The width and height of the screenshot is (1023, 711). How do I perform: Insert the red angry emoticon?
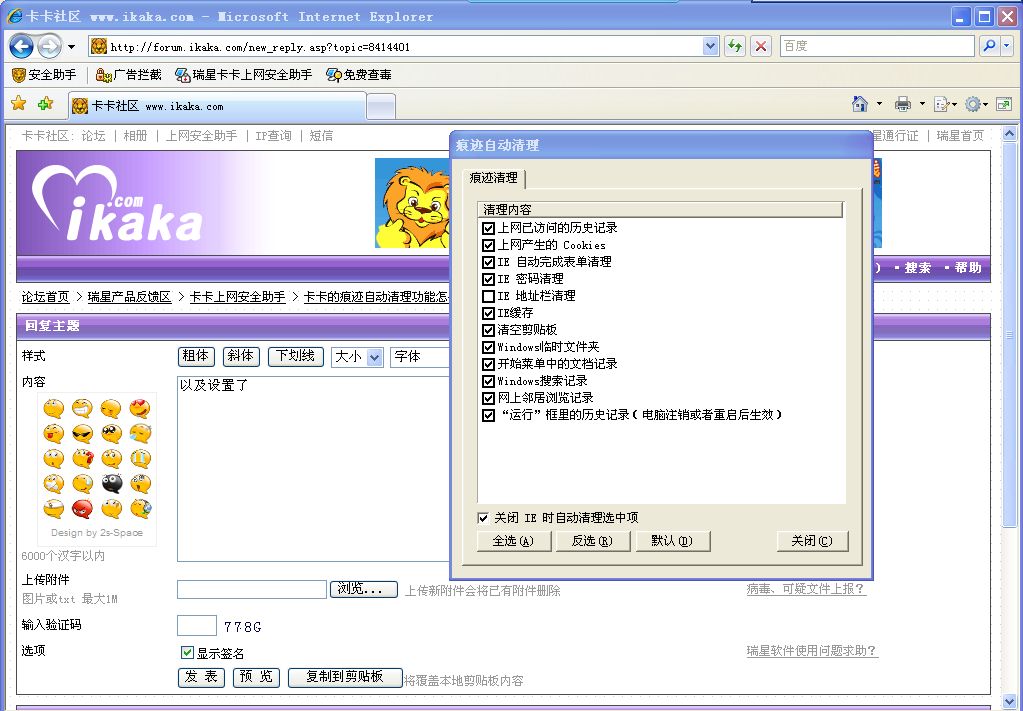(82, 508)
